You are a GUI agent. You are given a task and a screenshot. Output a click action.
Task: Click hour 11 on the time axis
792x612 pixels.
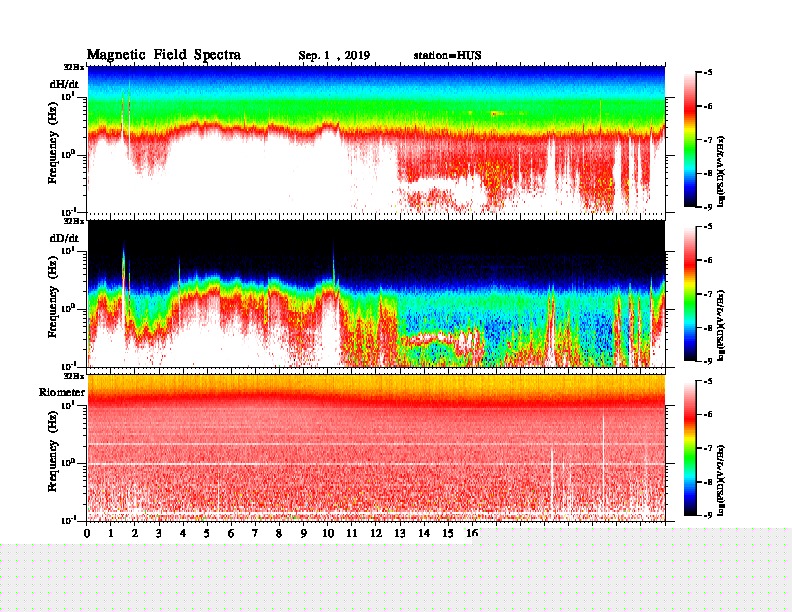(352, 533)
